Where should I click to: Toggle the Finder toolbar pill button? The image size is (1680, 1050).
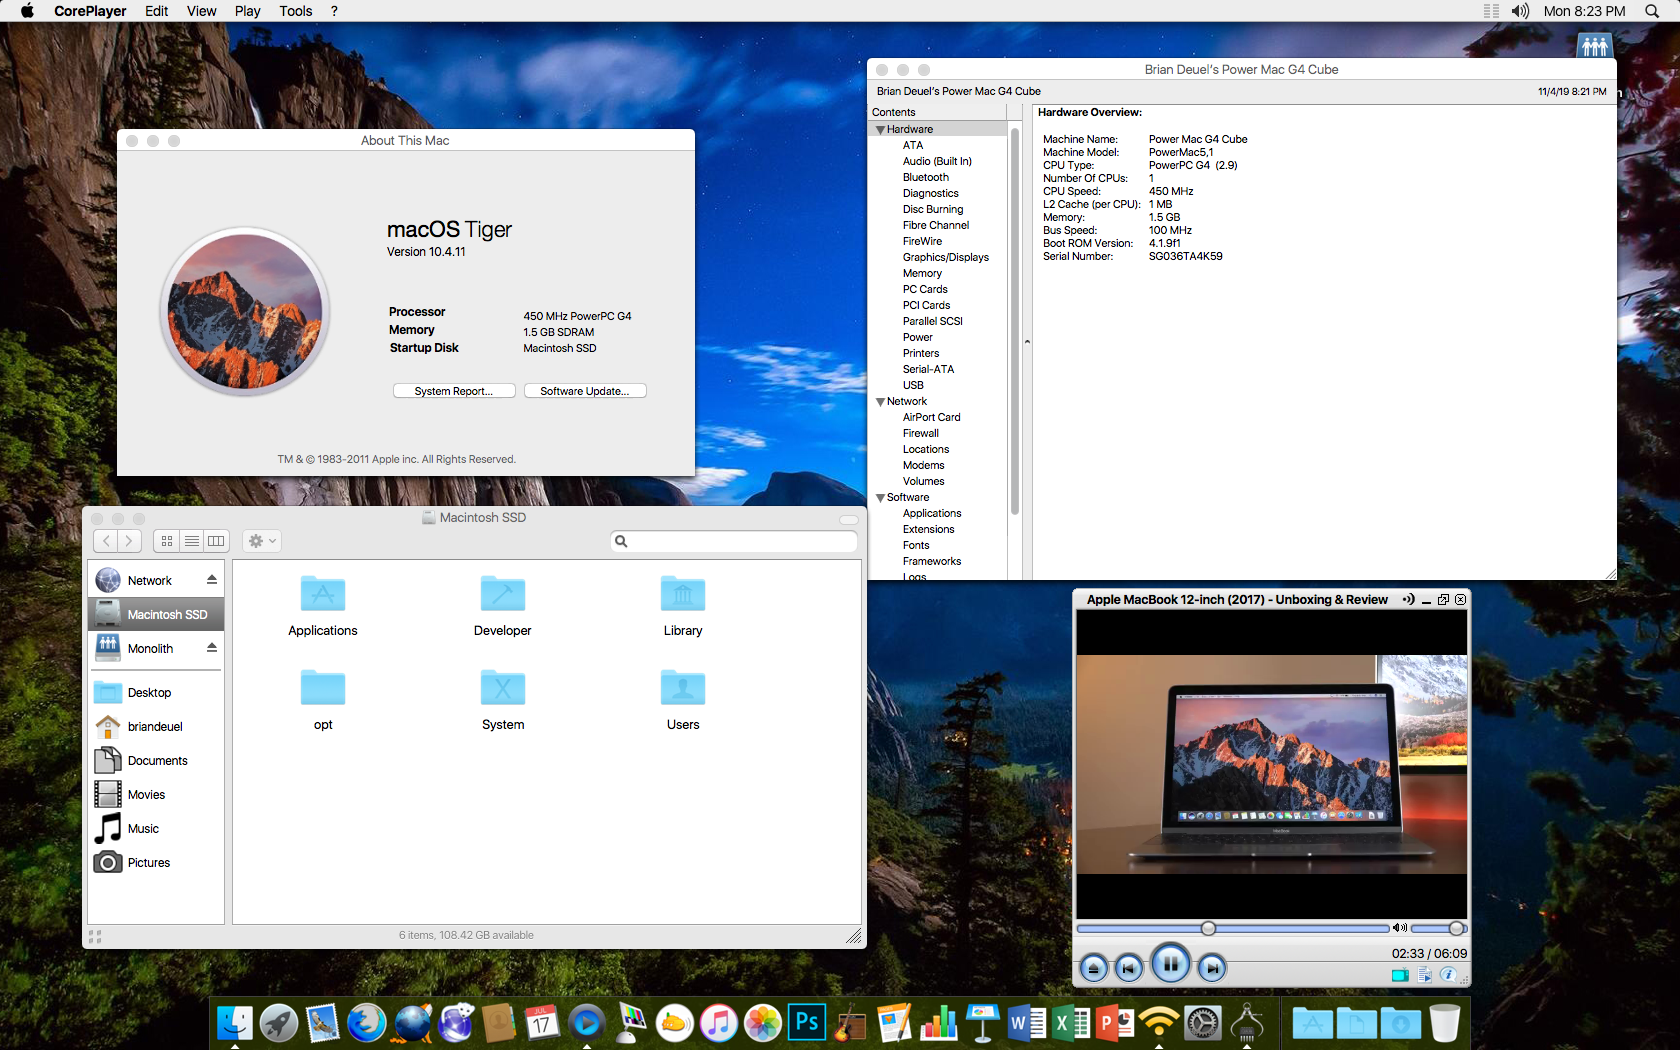(x=849, y=520)
